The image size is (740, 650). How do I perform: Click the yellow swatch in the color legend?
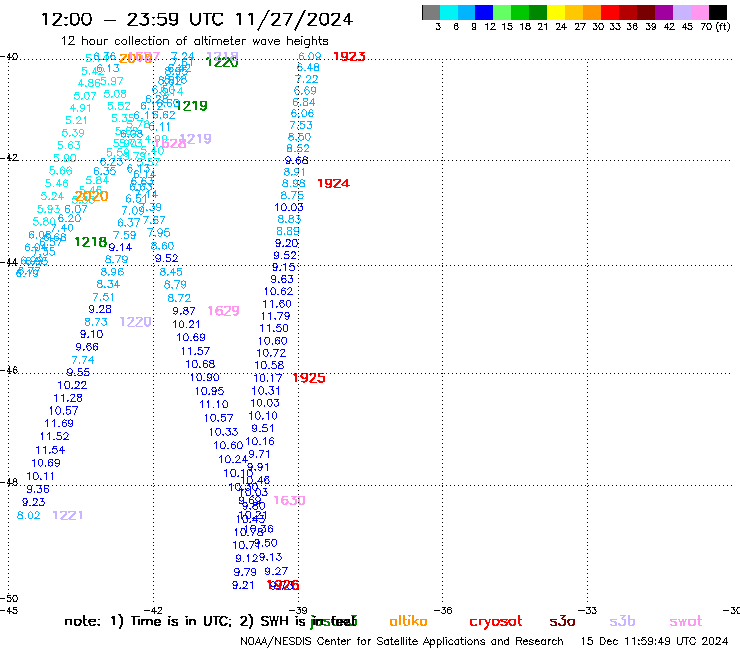556,12
